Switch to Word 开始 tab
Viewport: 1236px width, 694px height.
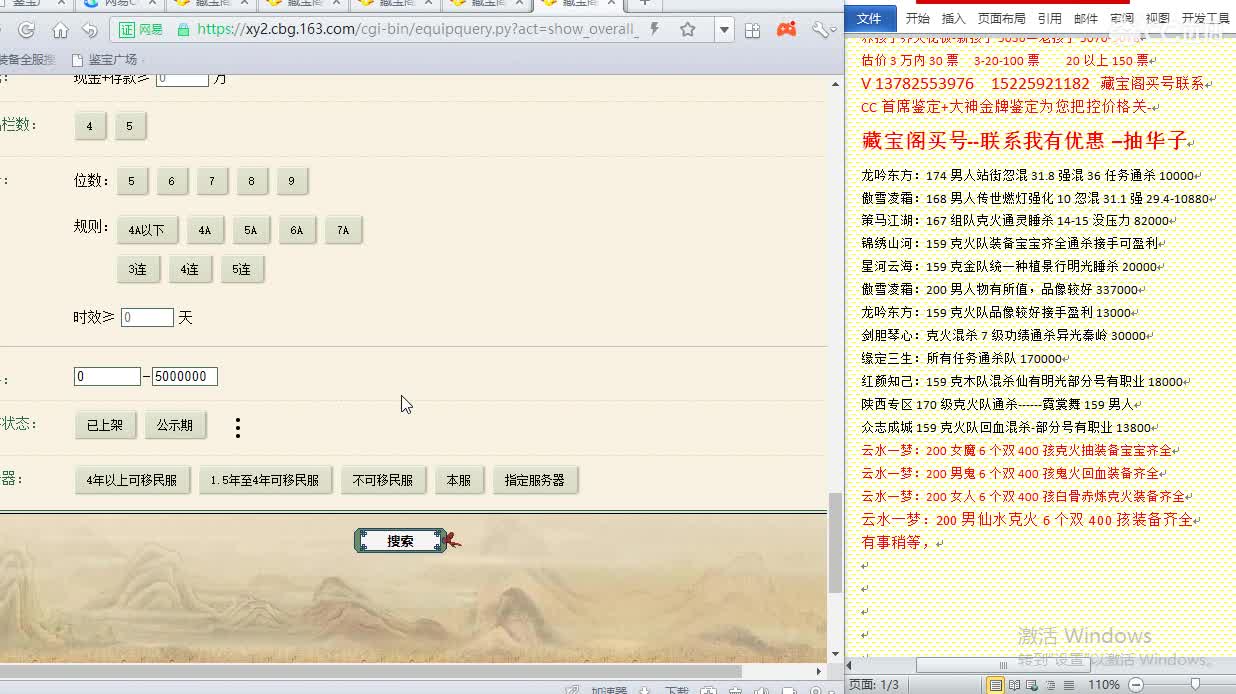(917, 18)
